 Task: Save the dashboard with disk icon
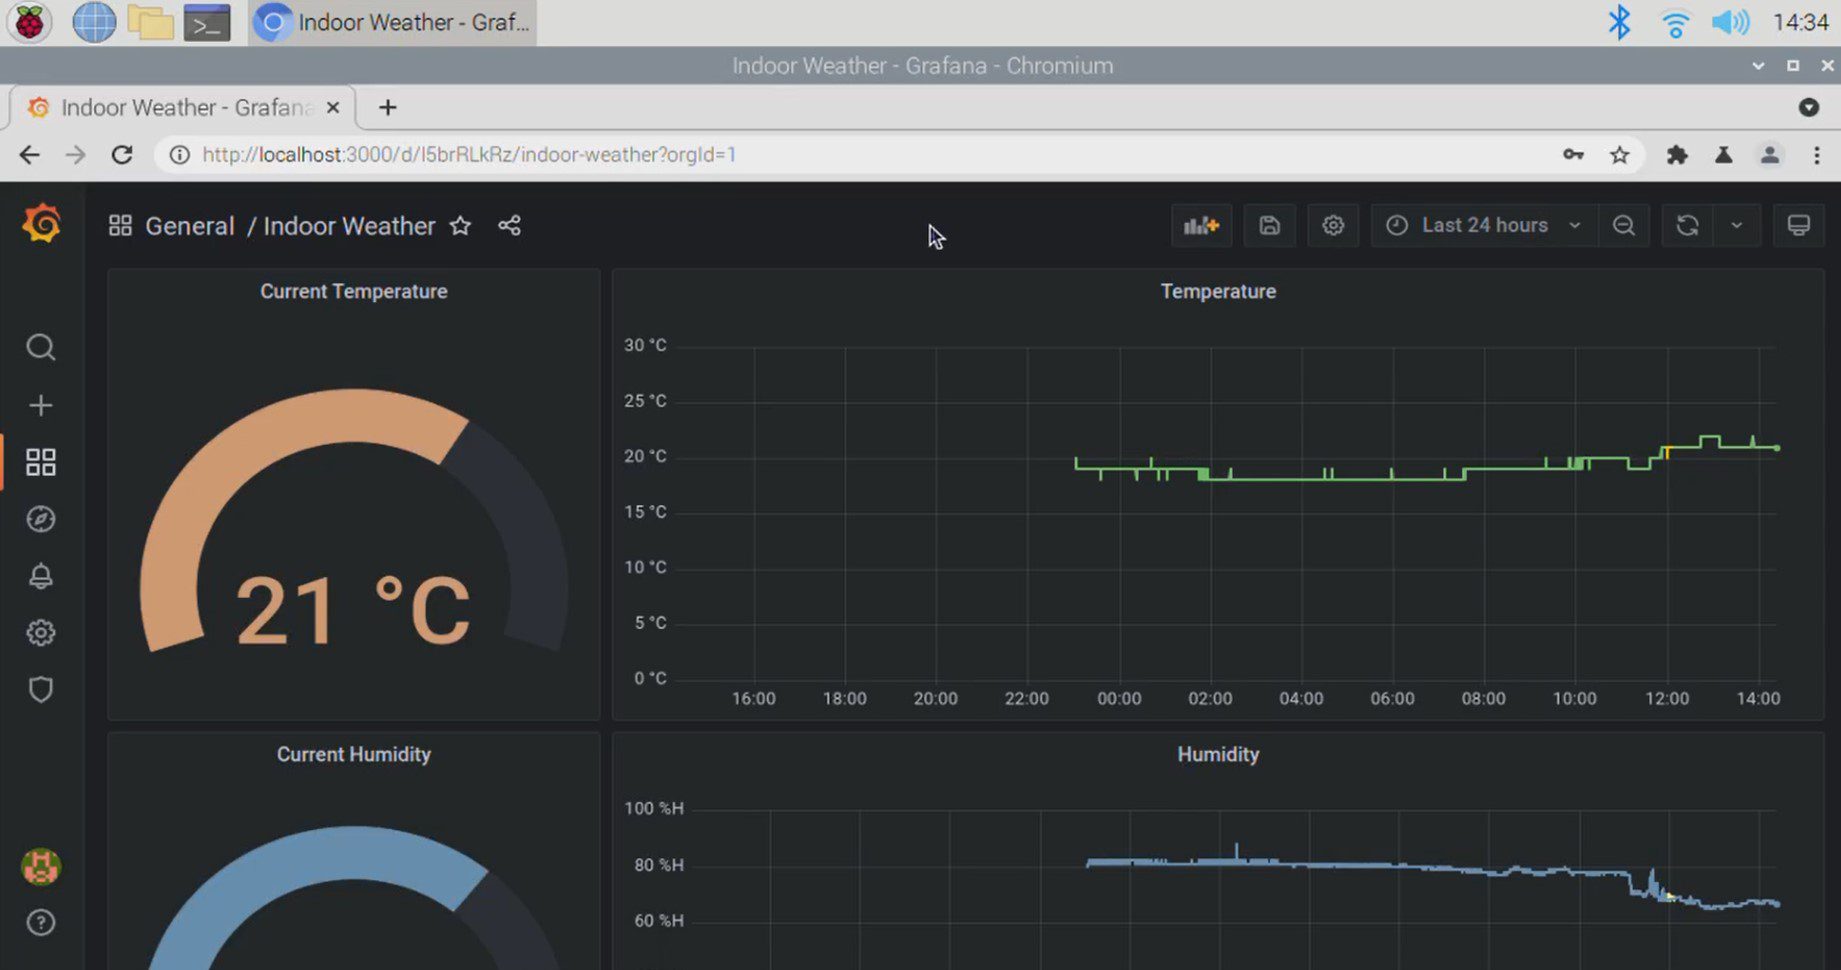point(1269,226)
